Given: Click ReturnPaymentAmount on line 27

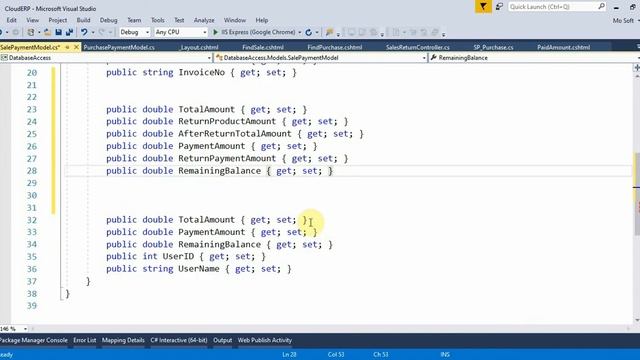Looking at the screenshot, I should click(227, 158).
